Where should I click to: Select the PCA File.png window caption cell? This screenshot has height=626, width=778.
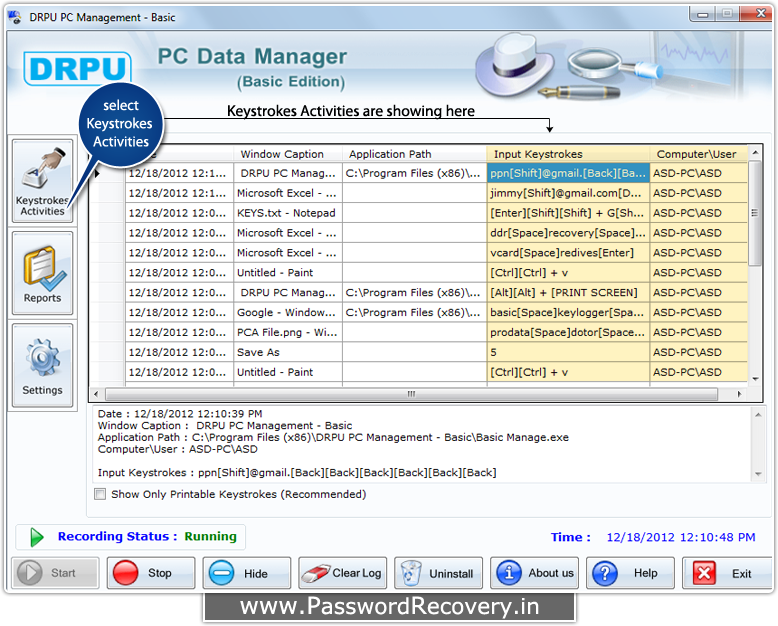pos(288,332)
